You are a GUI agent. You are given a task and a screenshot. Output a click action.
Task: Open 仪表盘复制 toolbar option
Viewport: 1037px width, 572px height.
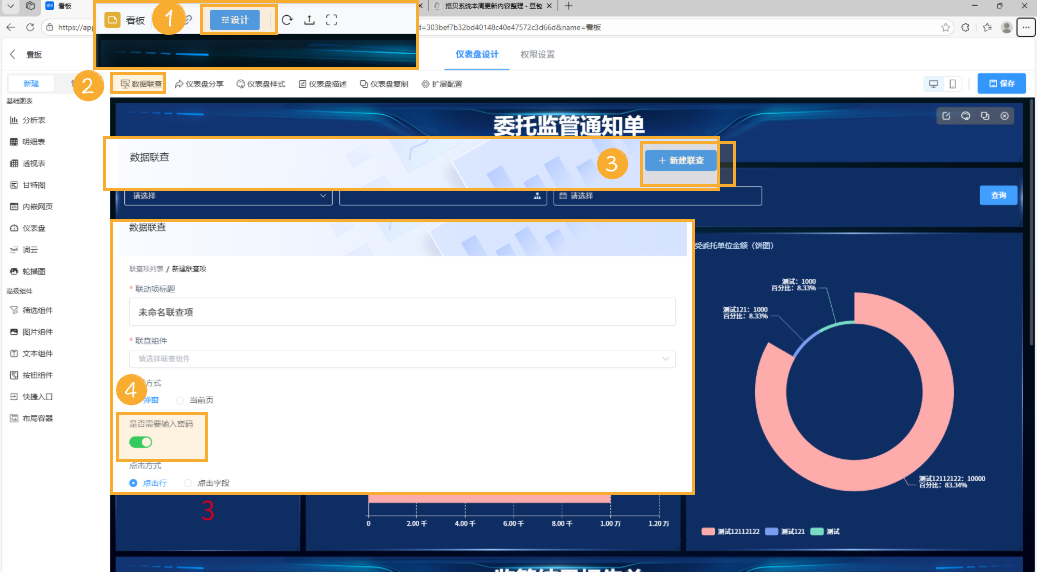[384, 84]
